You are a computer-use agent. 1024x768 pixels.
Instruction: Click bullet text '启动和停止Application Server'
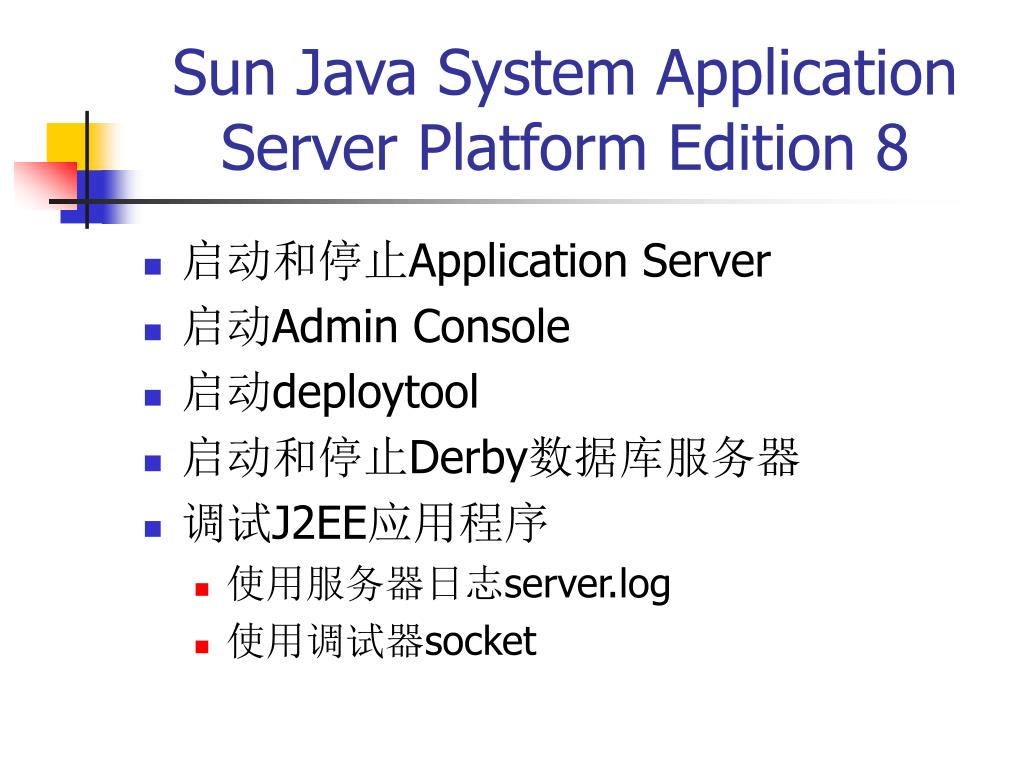[477, 262]
